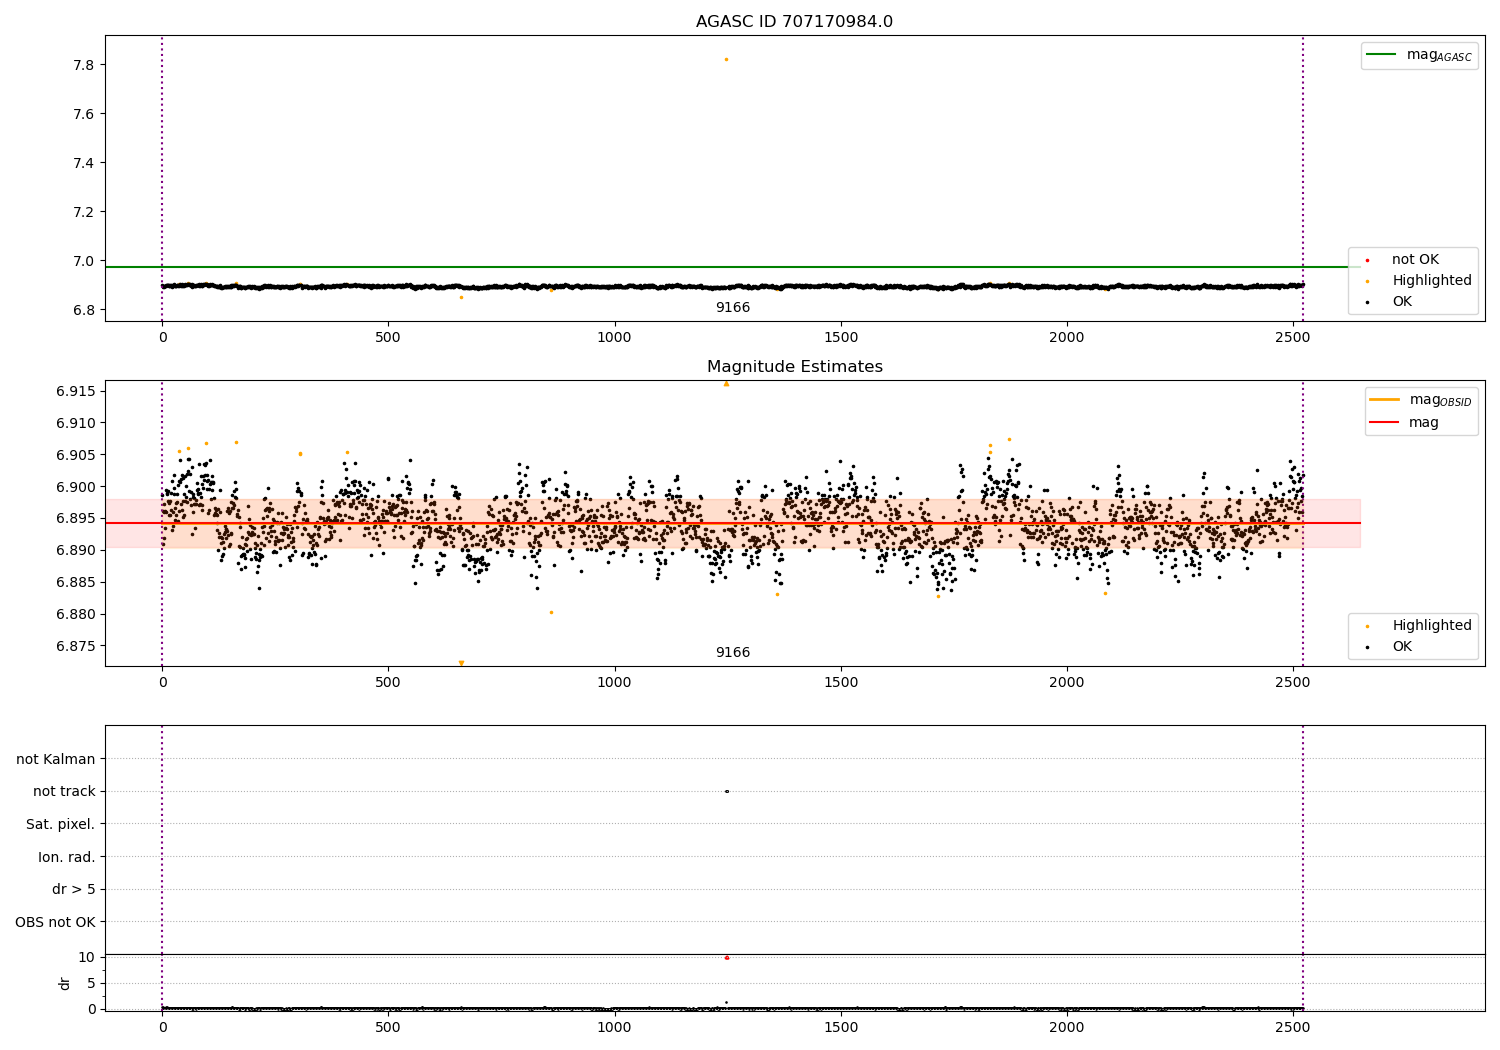Click the 'dr' axis label

(65, 983)
